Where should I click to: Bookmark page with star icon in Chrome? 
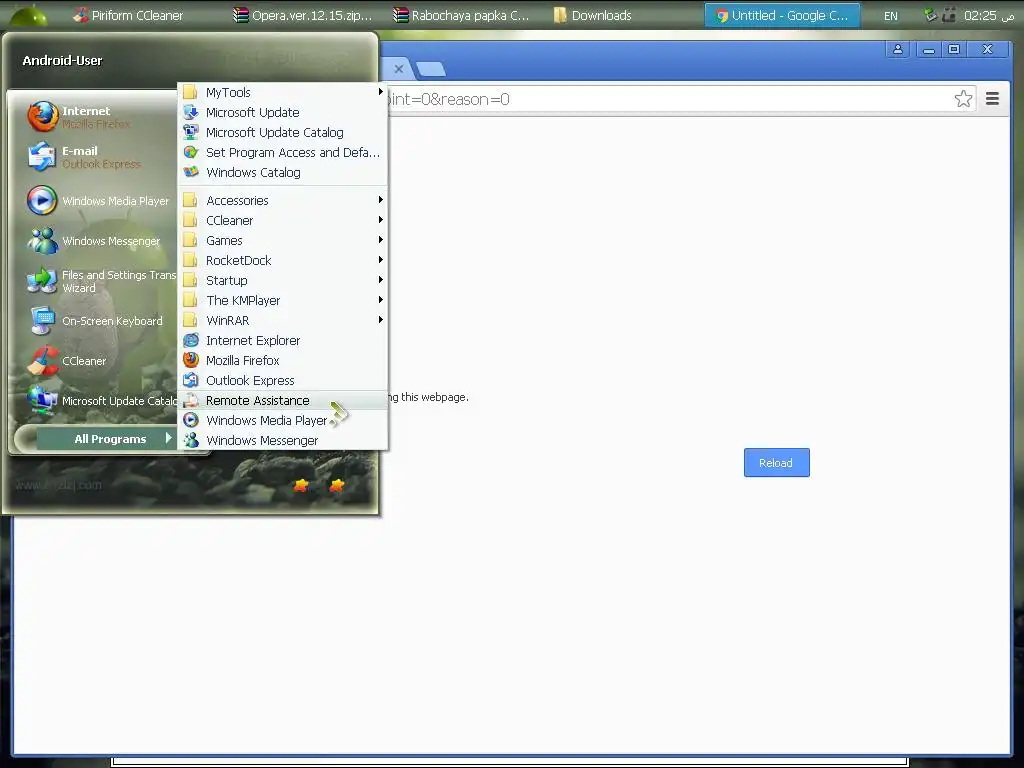point(963,99)
